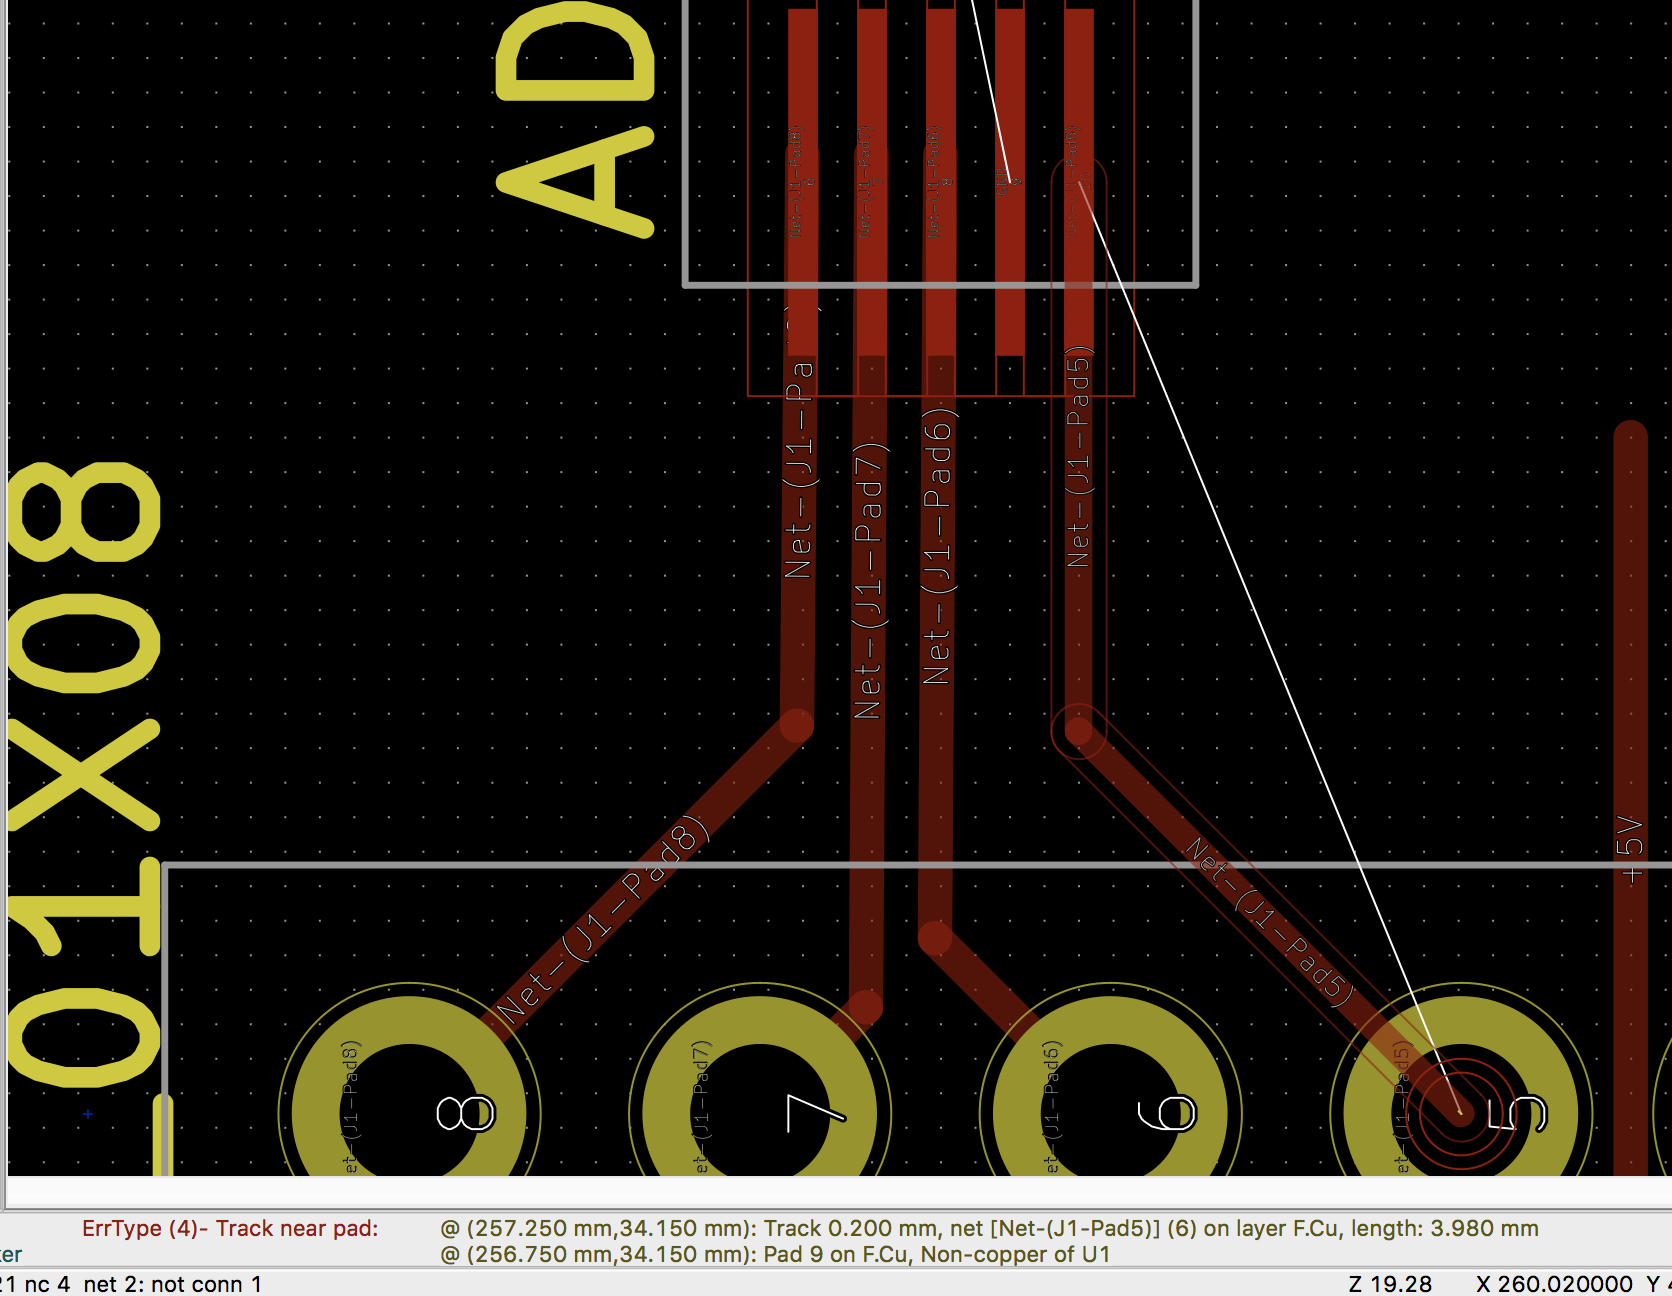Select the unconnected U1 pad with the ratsnest
1672x1296 pixels.
coord(1010,180)
